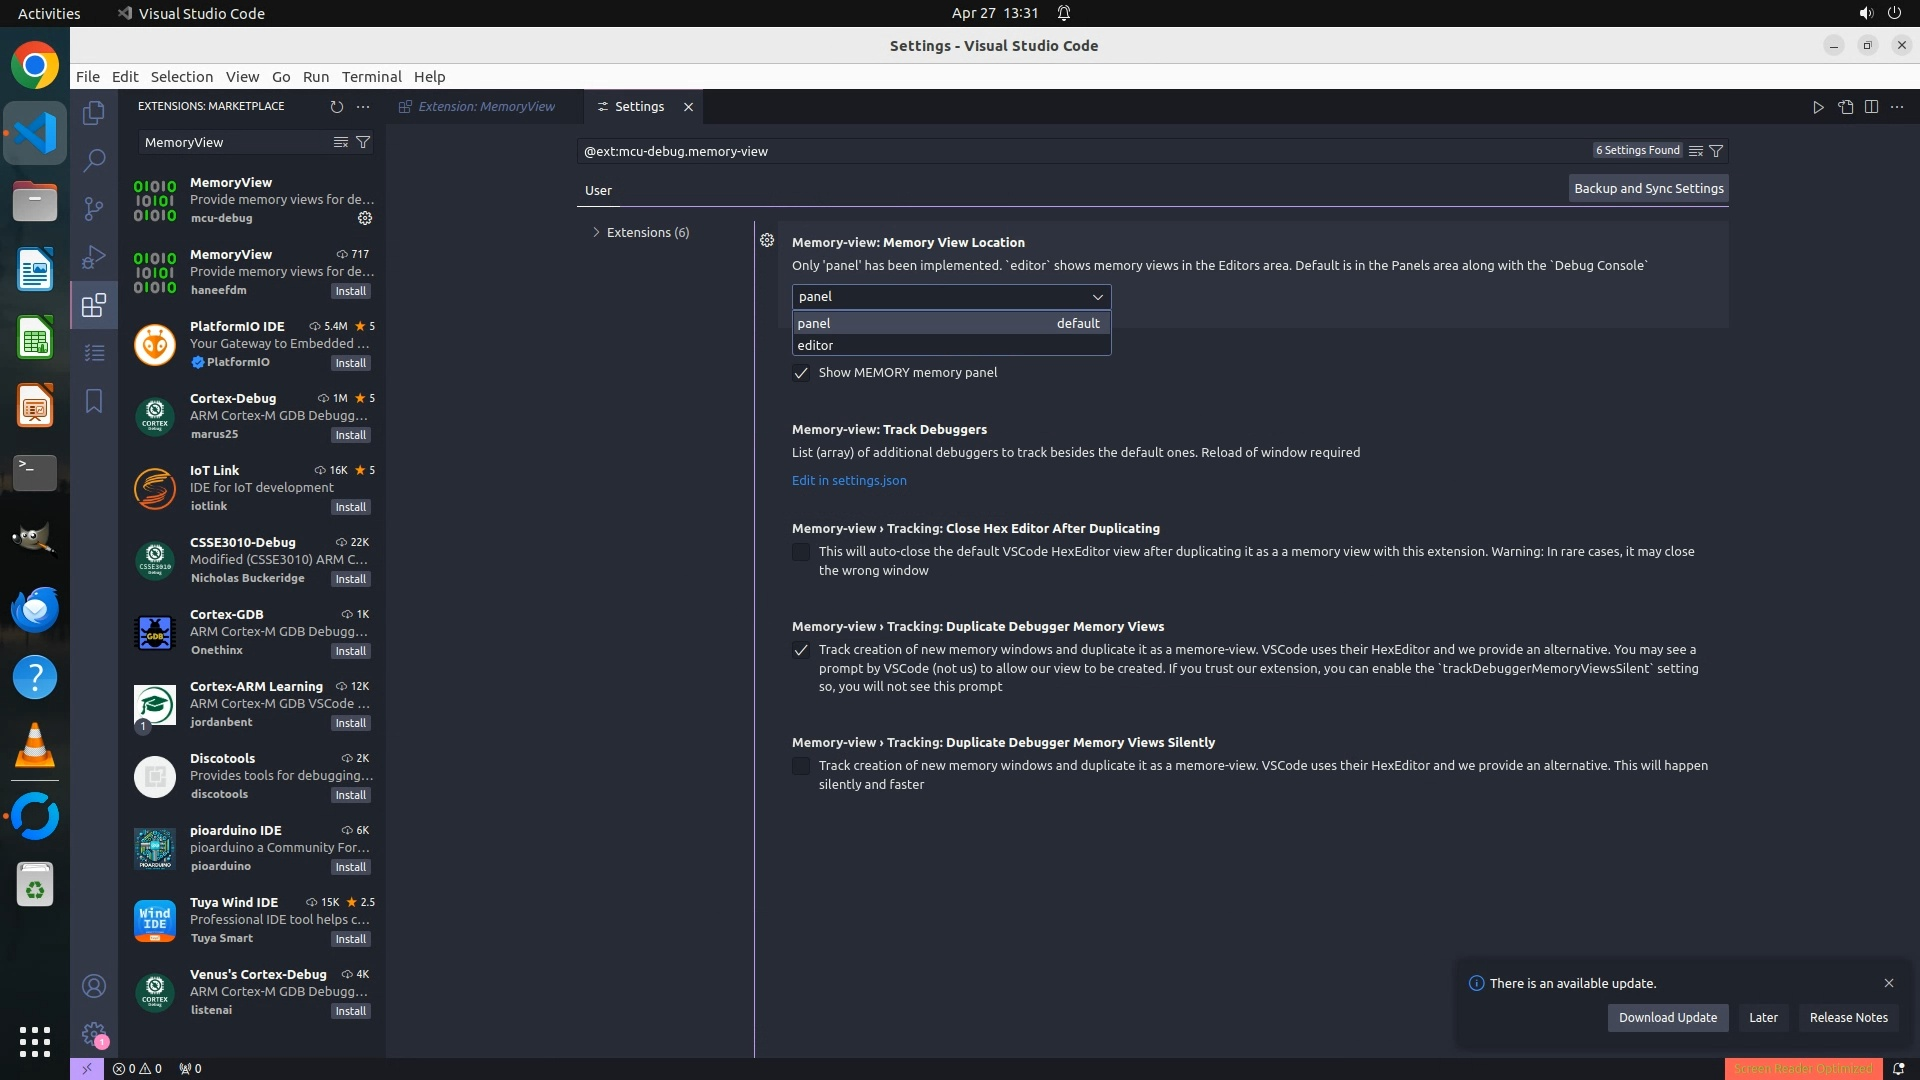
Task: Click Edit in settings.json link
Action: [x=849, y=481]
